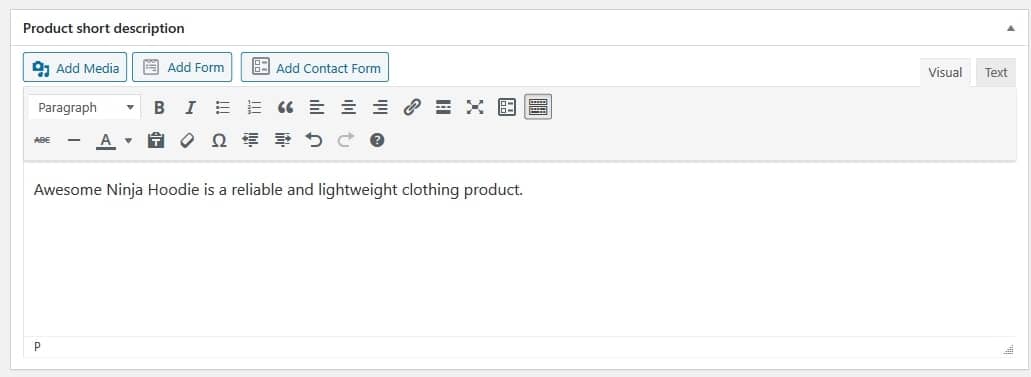Viewport: 1031px width, 377px height.
Task: Insert a numbered list
Action: click(254, 107)
